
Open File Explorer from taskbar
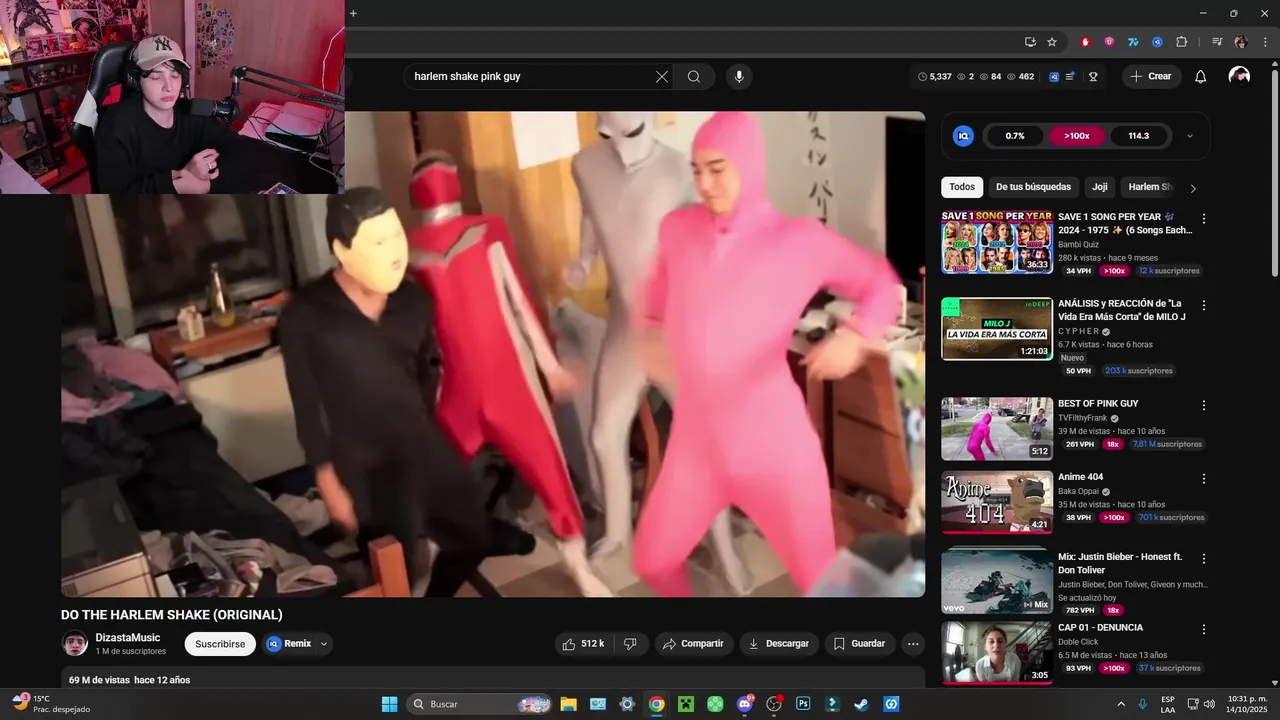pyautogui.click(x=568, y=704)
